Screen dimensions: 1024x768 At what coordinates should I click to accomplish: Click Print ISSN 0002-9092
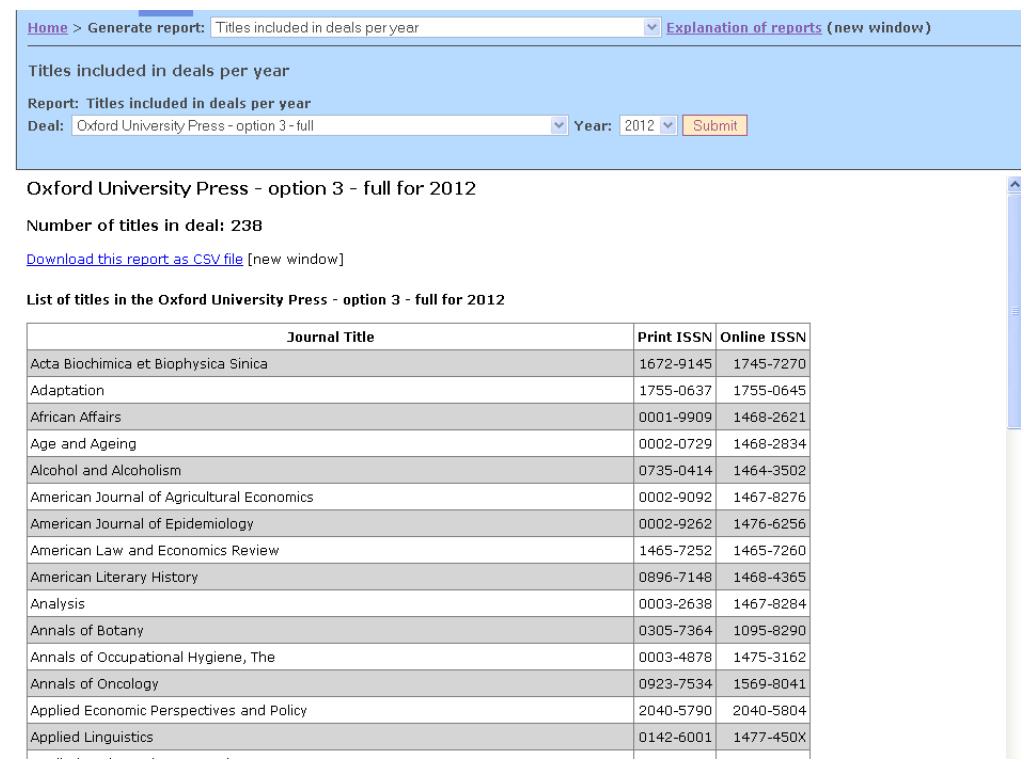pyautogui.click(x=675, y=497)
